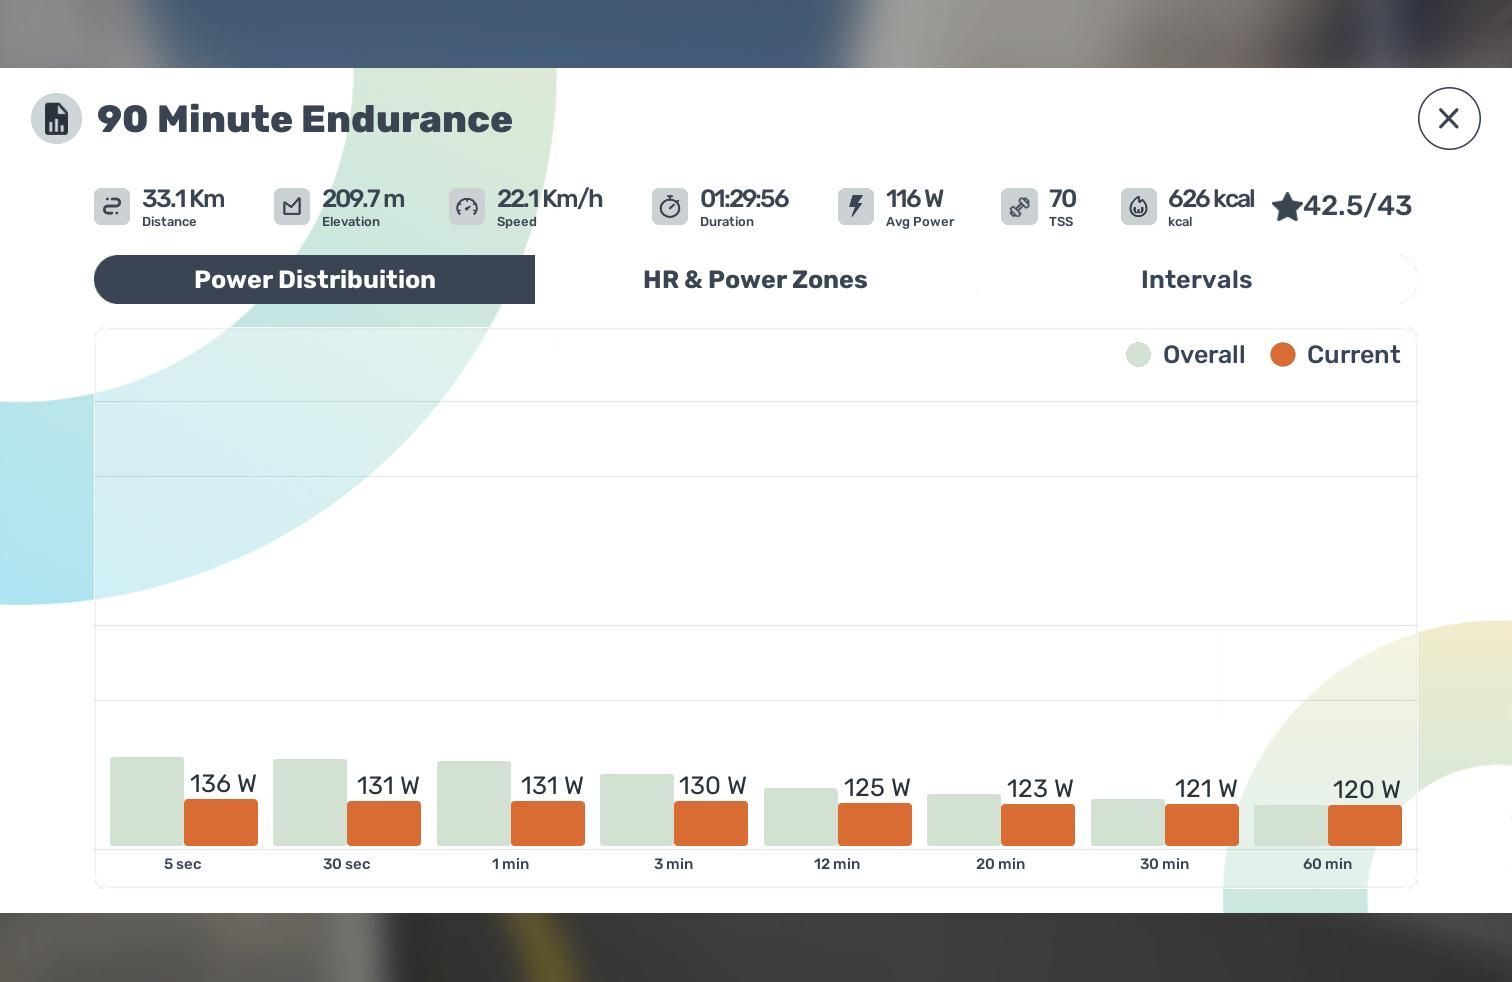Click the orange 5 sec current bar

coord(221,823)
